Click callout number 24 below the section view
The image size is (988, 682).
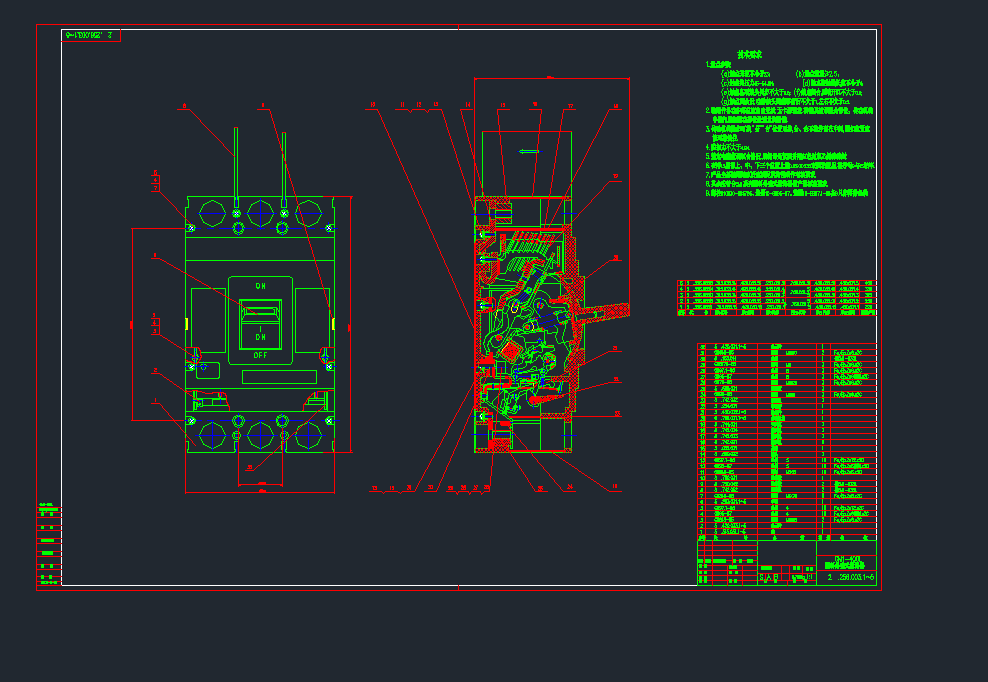[x=570, y=487]
